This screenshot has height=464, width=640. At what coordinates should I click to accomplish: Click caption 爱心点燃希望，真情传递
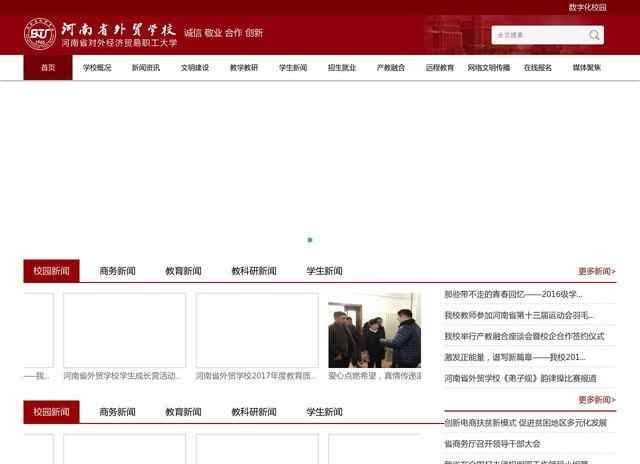click(375, 376)
